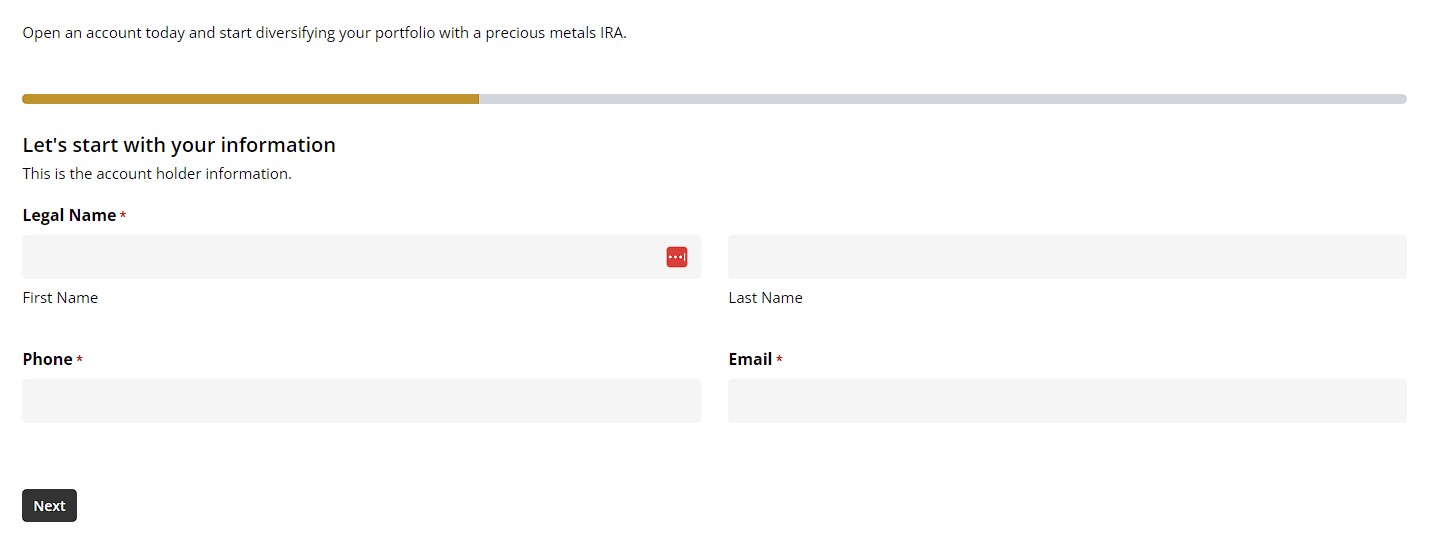Click the Last Name sub-label text
The image size is (1436, 543).
click(x=765, y=298)
